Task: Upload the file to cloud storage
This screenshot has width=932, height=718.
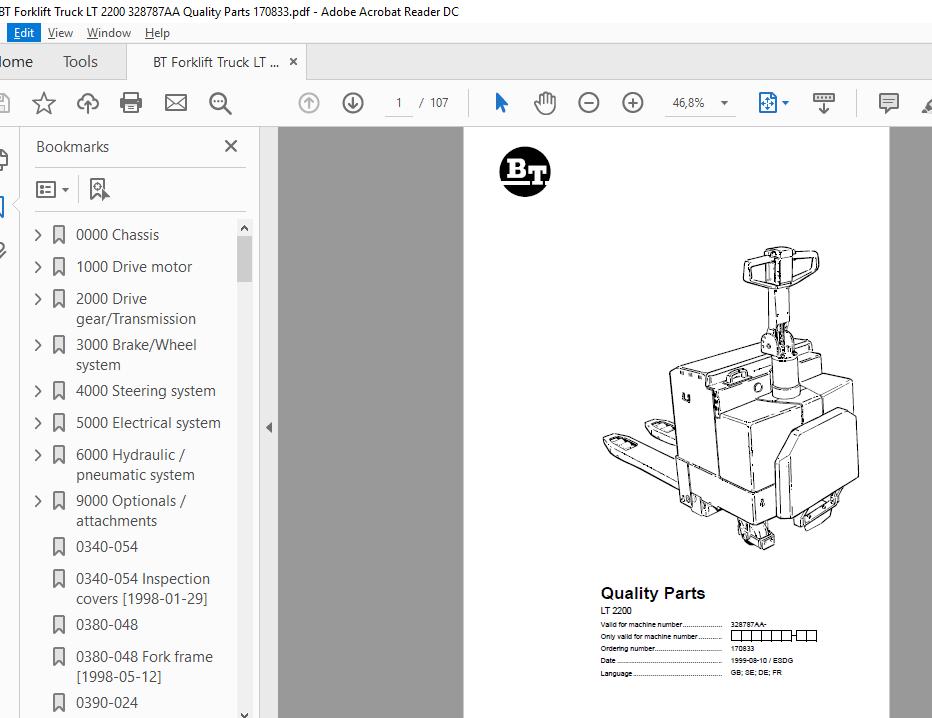Action: [88, 103]
